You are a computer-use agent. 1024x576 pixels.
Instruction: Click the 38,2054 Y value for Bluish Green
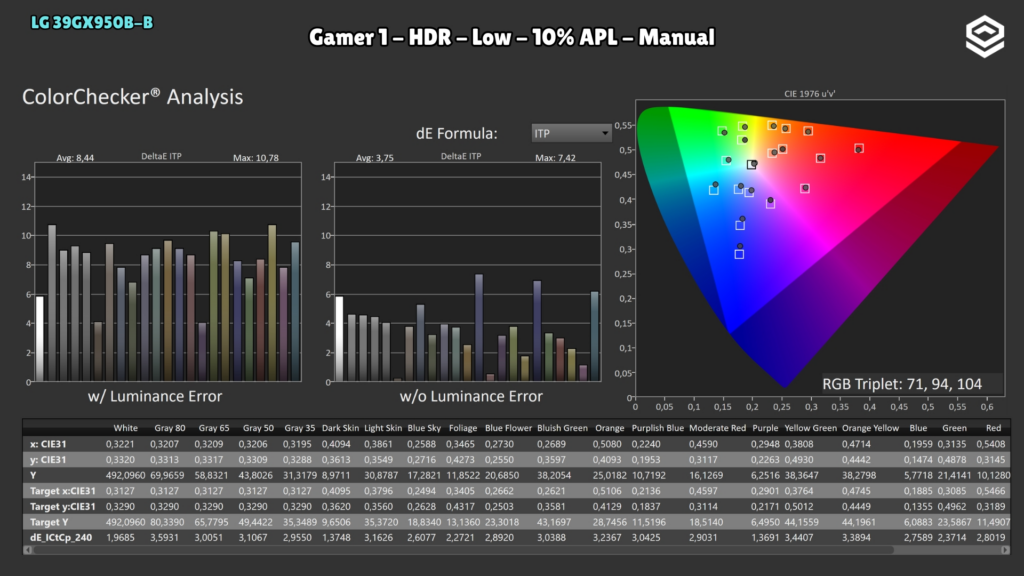[554, 475]
